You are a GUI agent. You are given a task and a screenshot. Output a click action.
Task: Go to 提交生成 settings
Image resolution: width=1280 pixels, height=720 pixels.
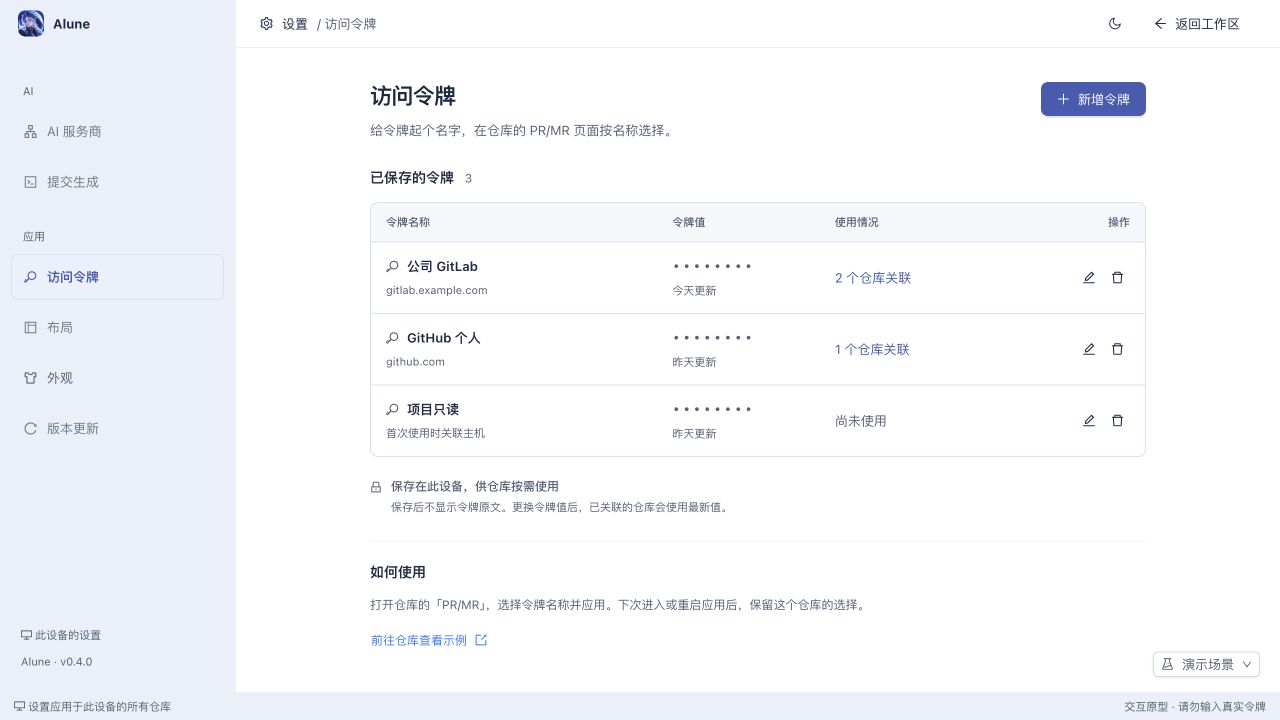tap(117, 182)
